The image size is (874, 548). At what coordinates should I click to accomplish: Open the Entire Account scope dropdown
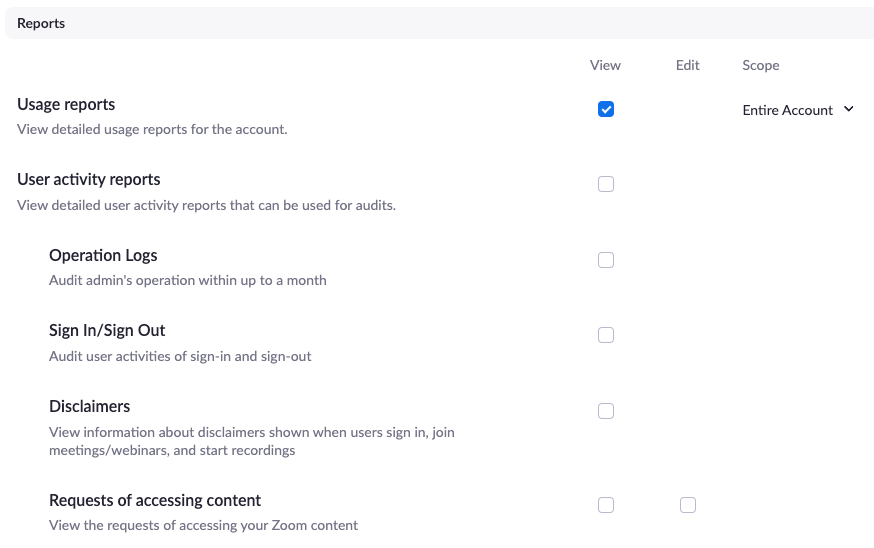pos(798,110)
